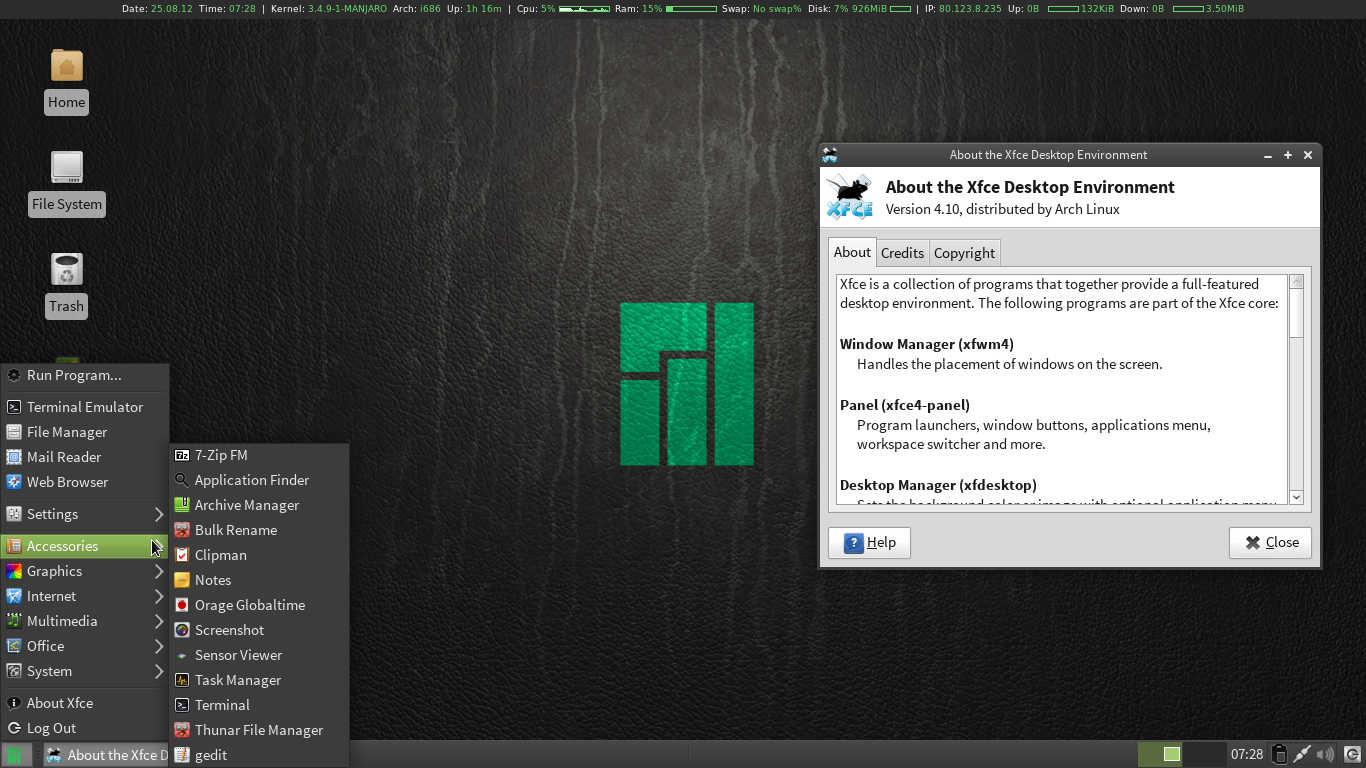Click the Manjaro applications menu button

pyautogui.click(x=15, y=755)
